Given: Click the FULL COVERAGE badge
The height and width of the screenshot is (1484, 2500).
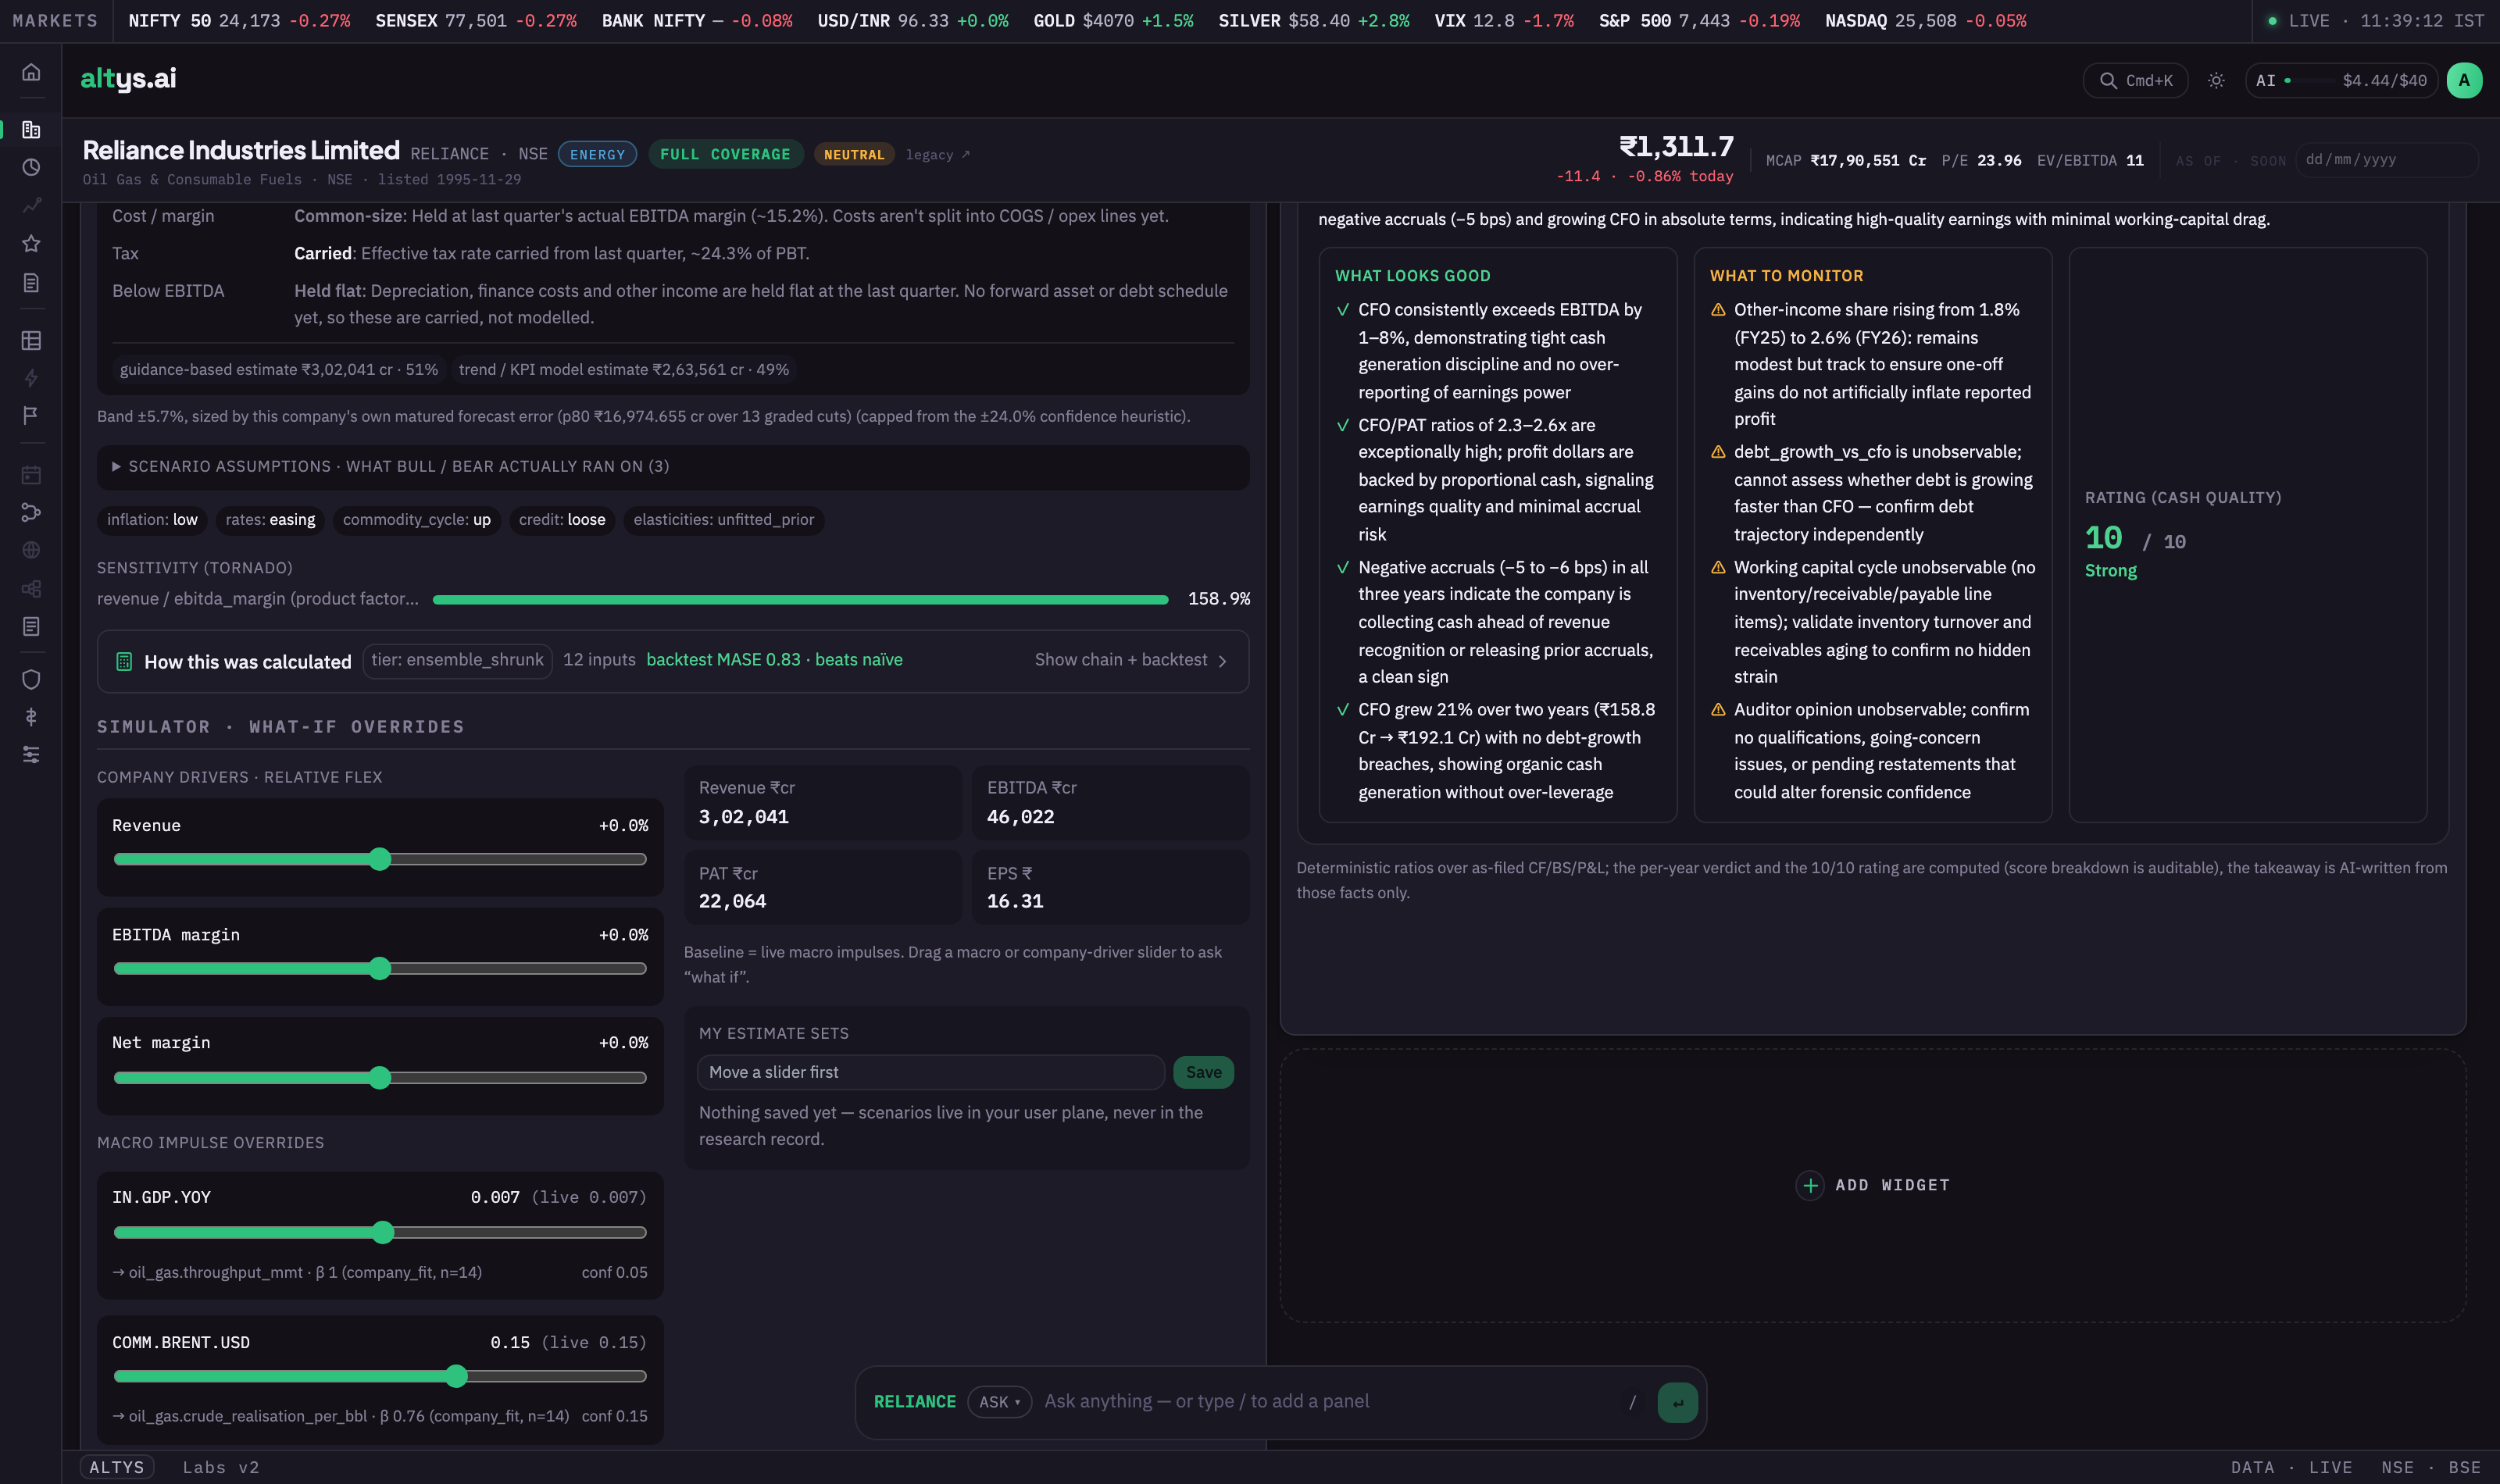Looking at the screenshot, I should point(725,154).
